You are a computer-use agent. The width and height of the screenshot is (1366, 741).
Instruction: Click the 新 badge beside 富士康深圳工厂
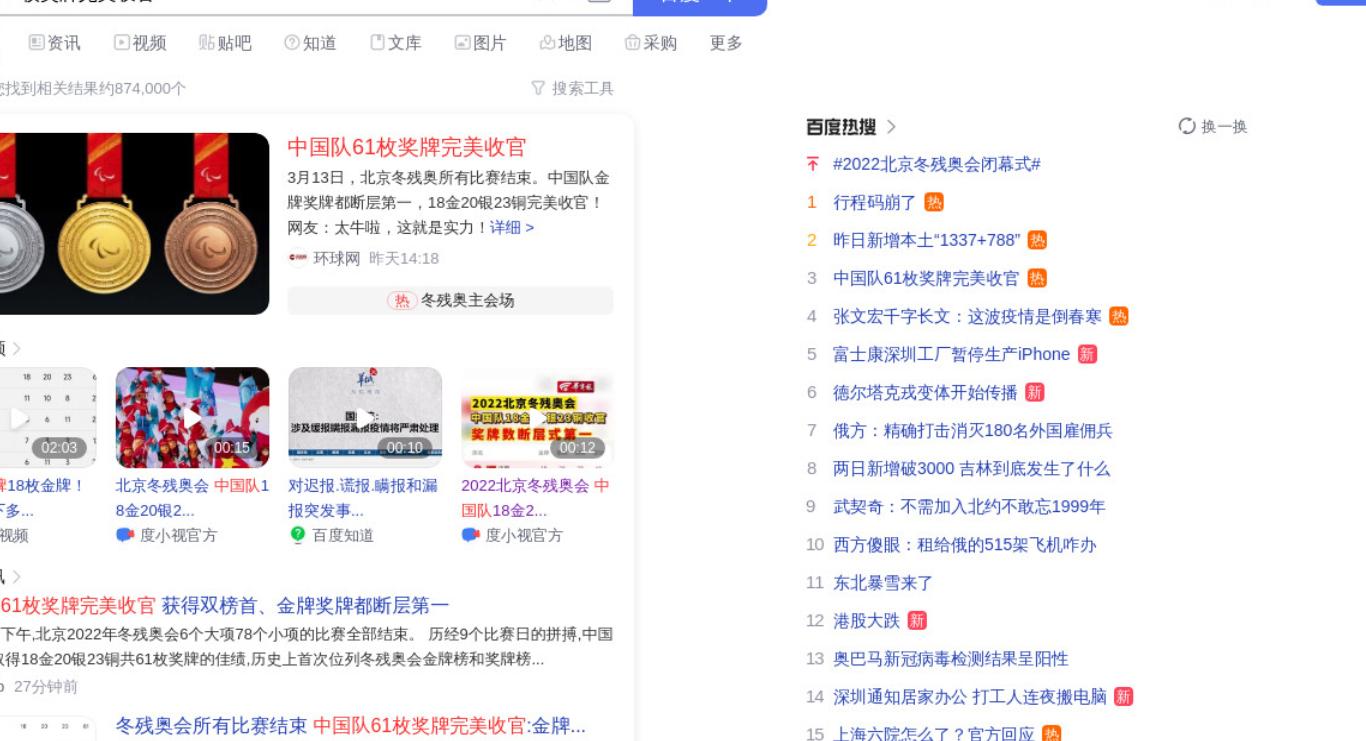(1087, 355)
